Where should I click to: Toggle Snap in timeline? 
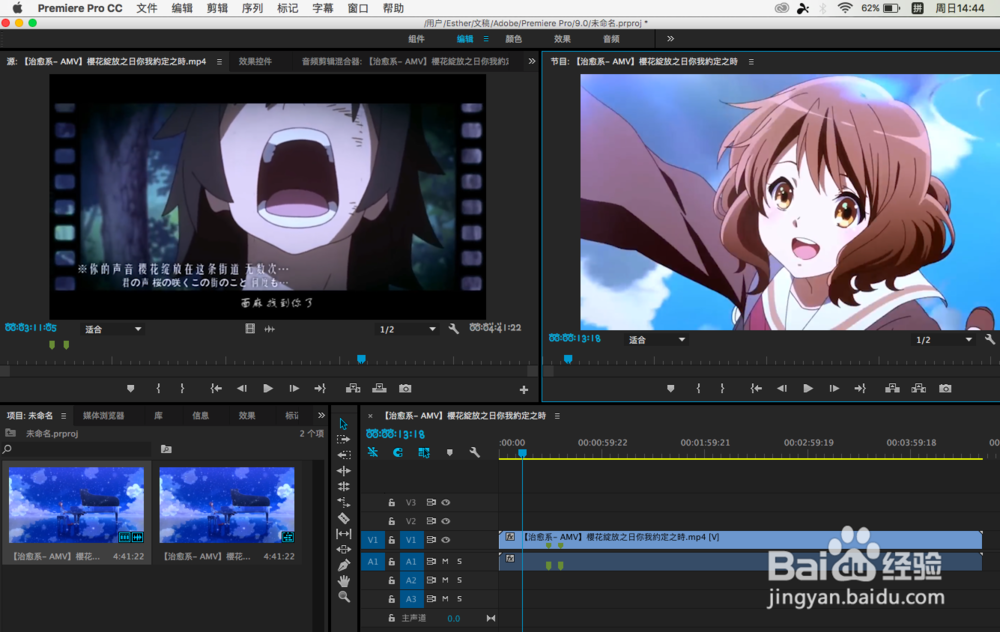(398, 452)
